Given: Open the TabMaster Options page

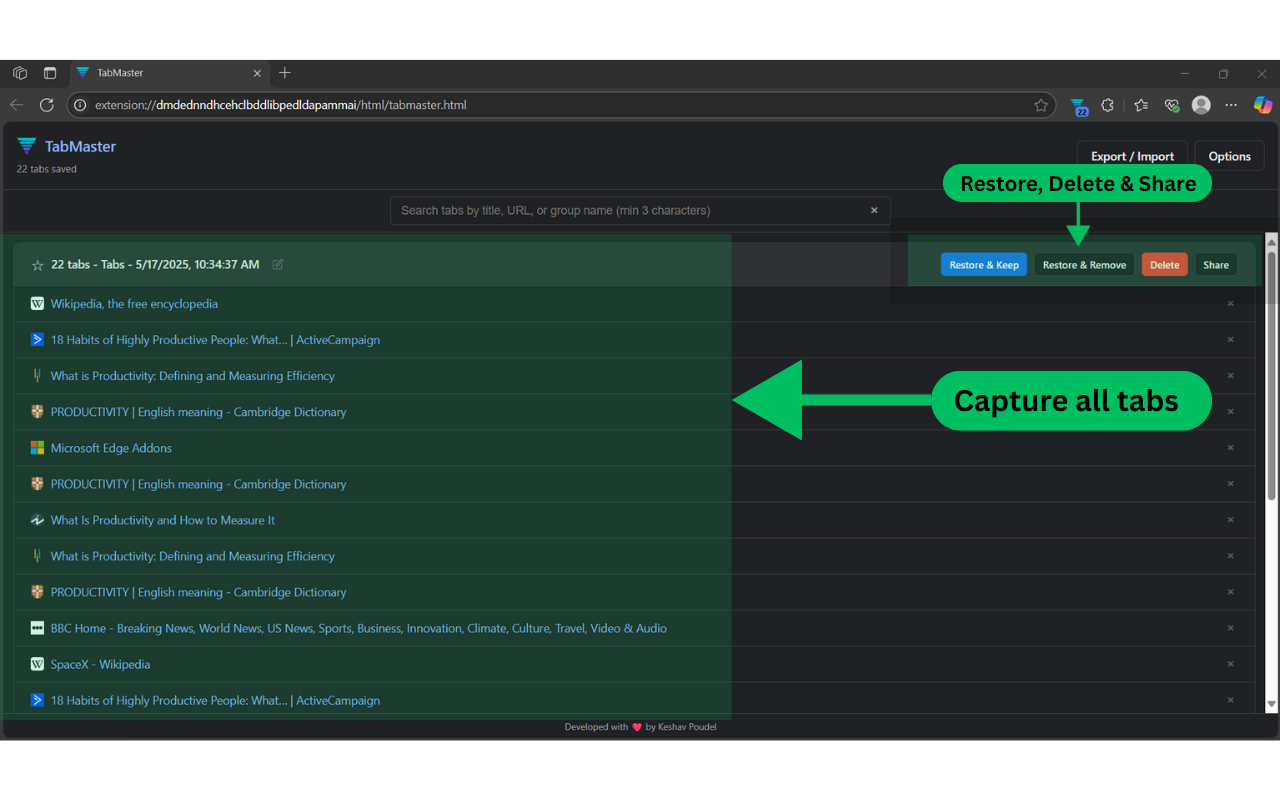Looking at the screenshot, I should (1229, 156).
